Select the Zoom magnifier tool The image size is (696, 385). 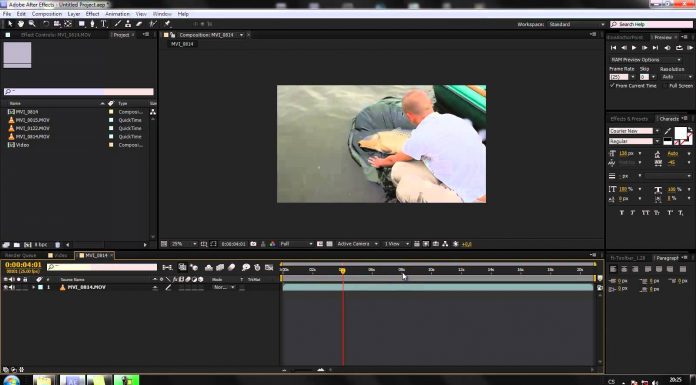(32, 24)
